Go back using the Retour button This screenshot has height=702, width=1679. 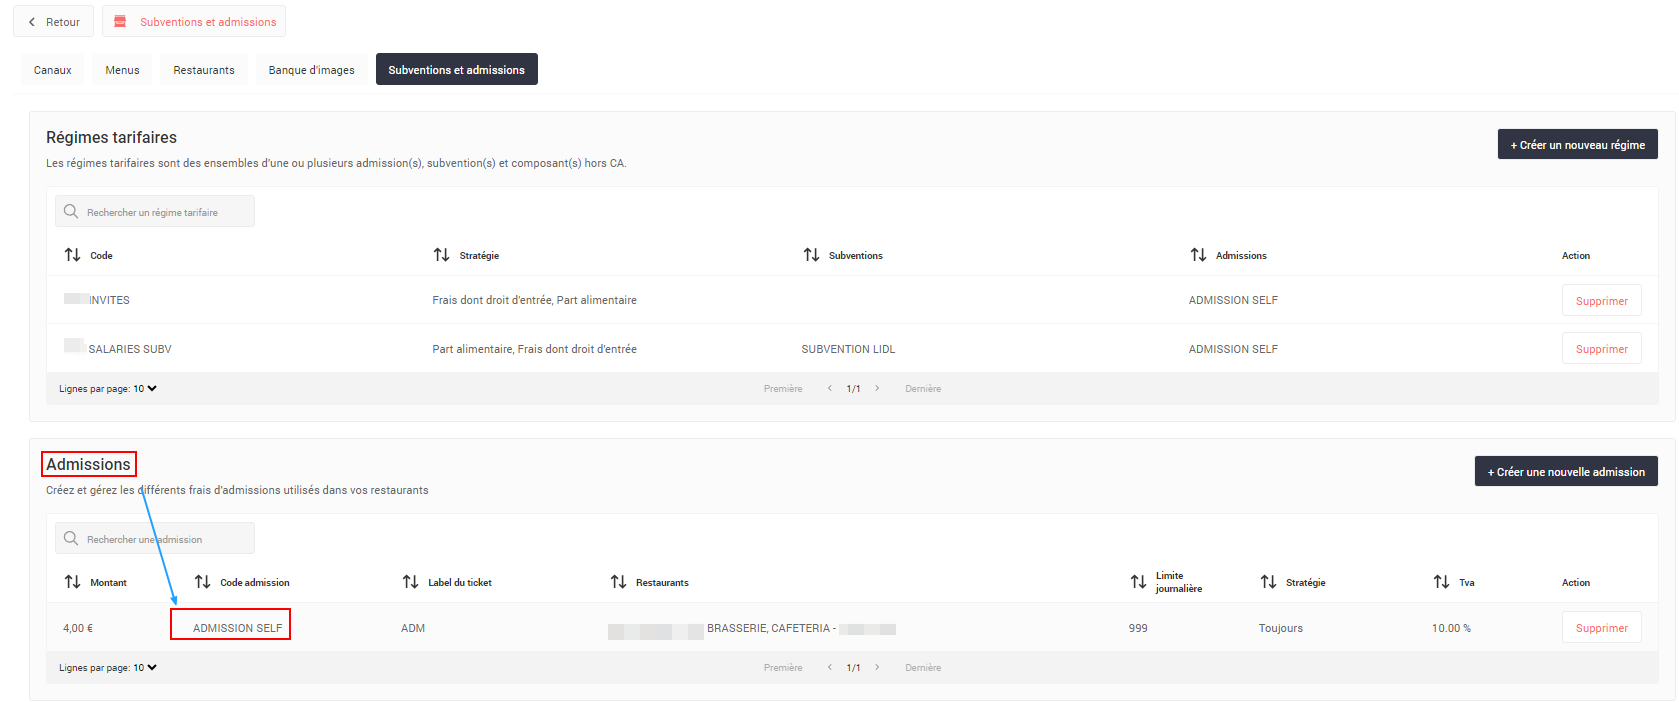click(54, 22)
